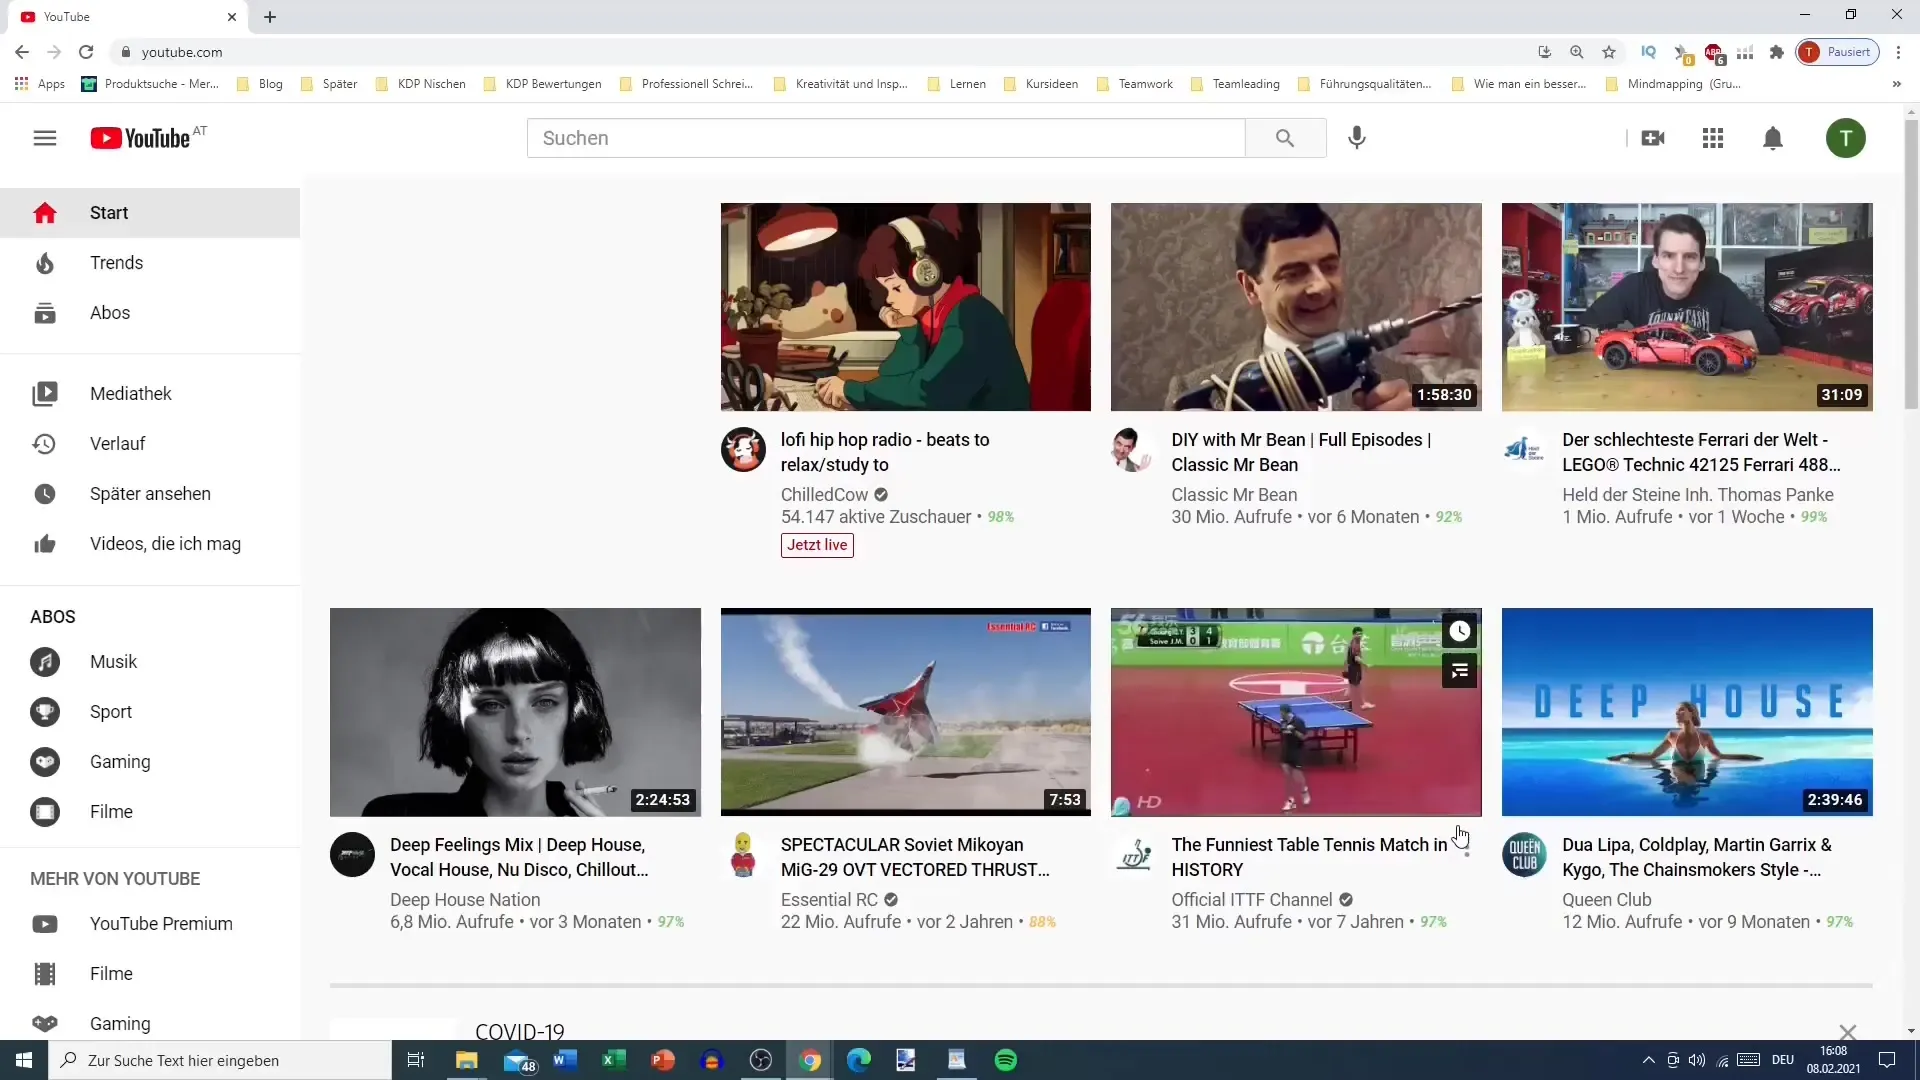This screenshot has height=1080, width=1920.
Task: Open Blog bookmark folder
Action: (x=260, y=84)
